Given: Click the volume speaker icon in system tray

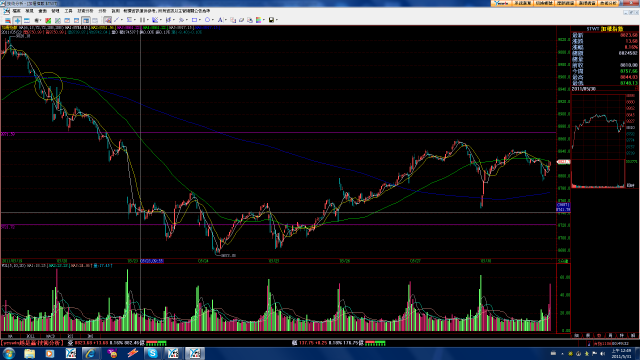Looking at the screenshot, I should [x=602, y=353].
